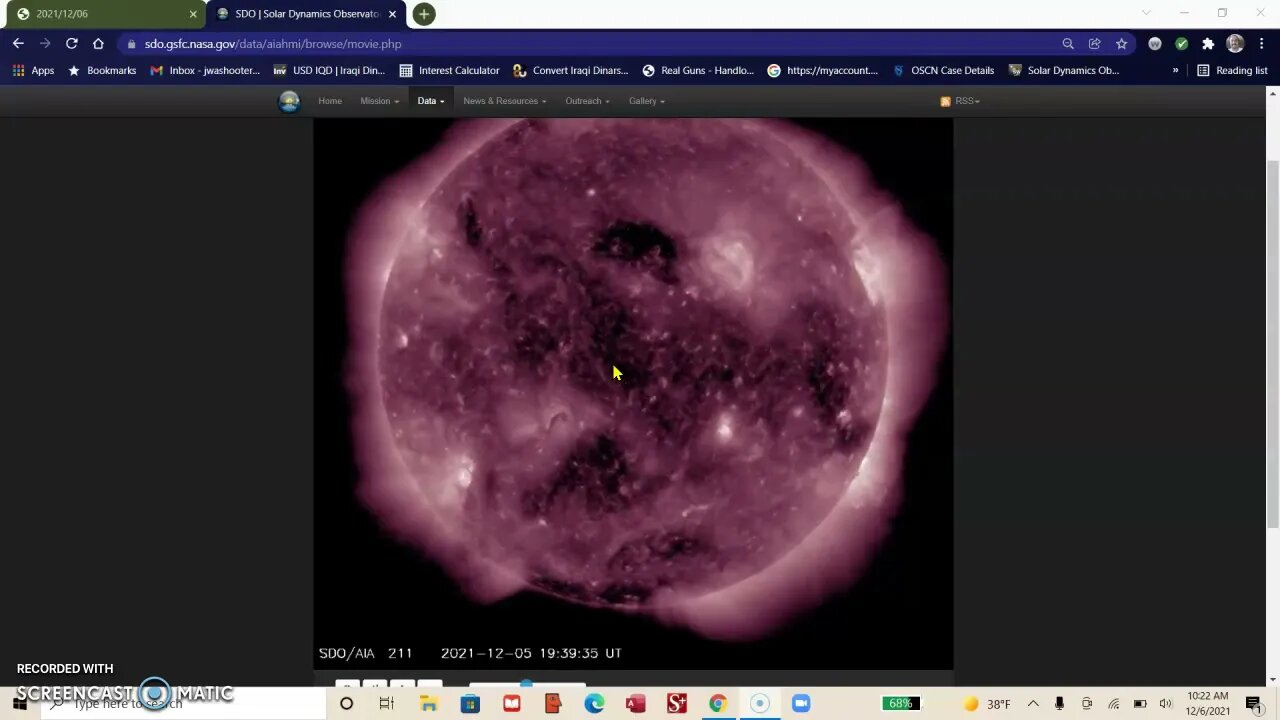1280x720 pixels.
Task: Reload the SDO movie page
Action: click(x=71, y=44)
